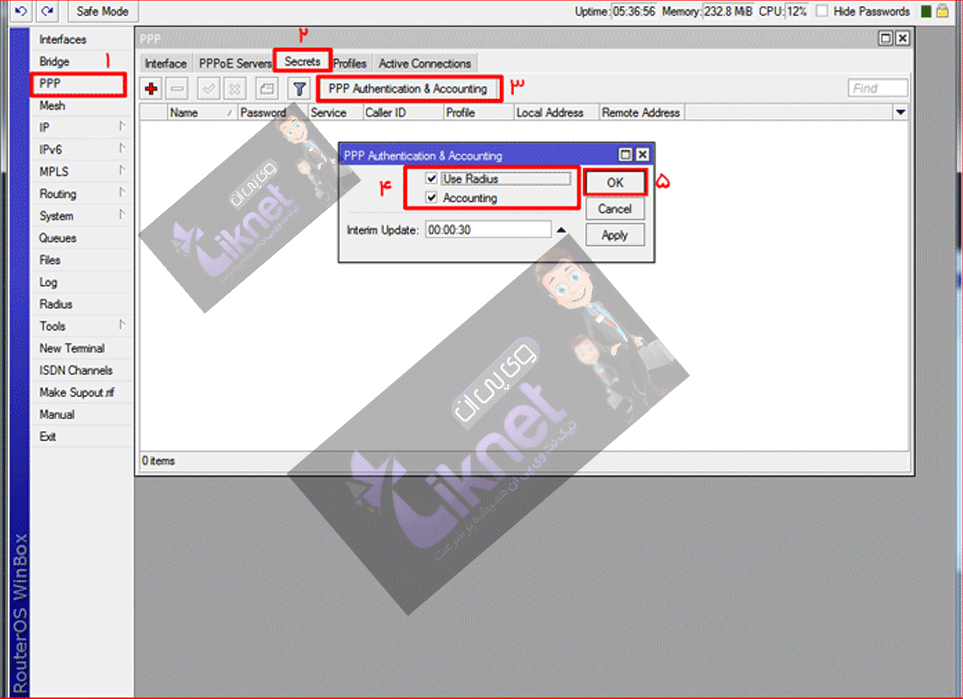Click the checkmark enable icon
This screenshot has width=963, height=699.
pos(209,89)
